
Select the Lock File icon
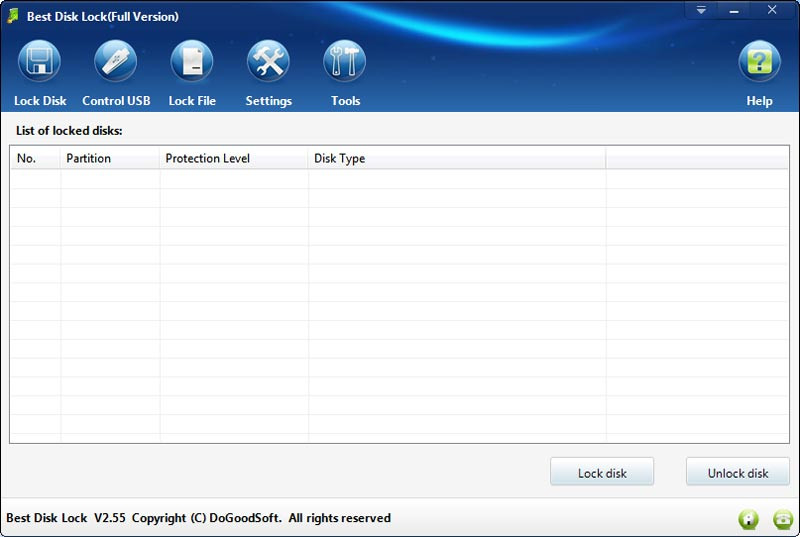[x=192, y=61]
